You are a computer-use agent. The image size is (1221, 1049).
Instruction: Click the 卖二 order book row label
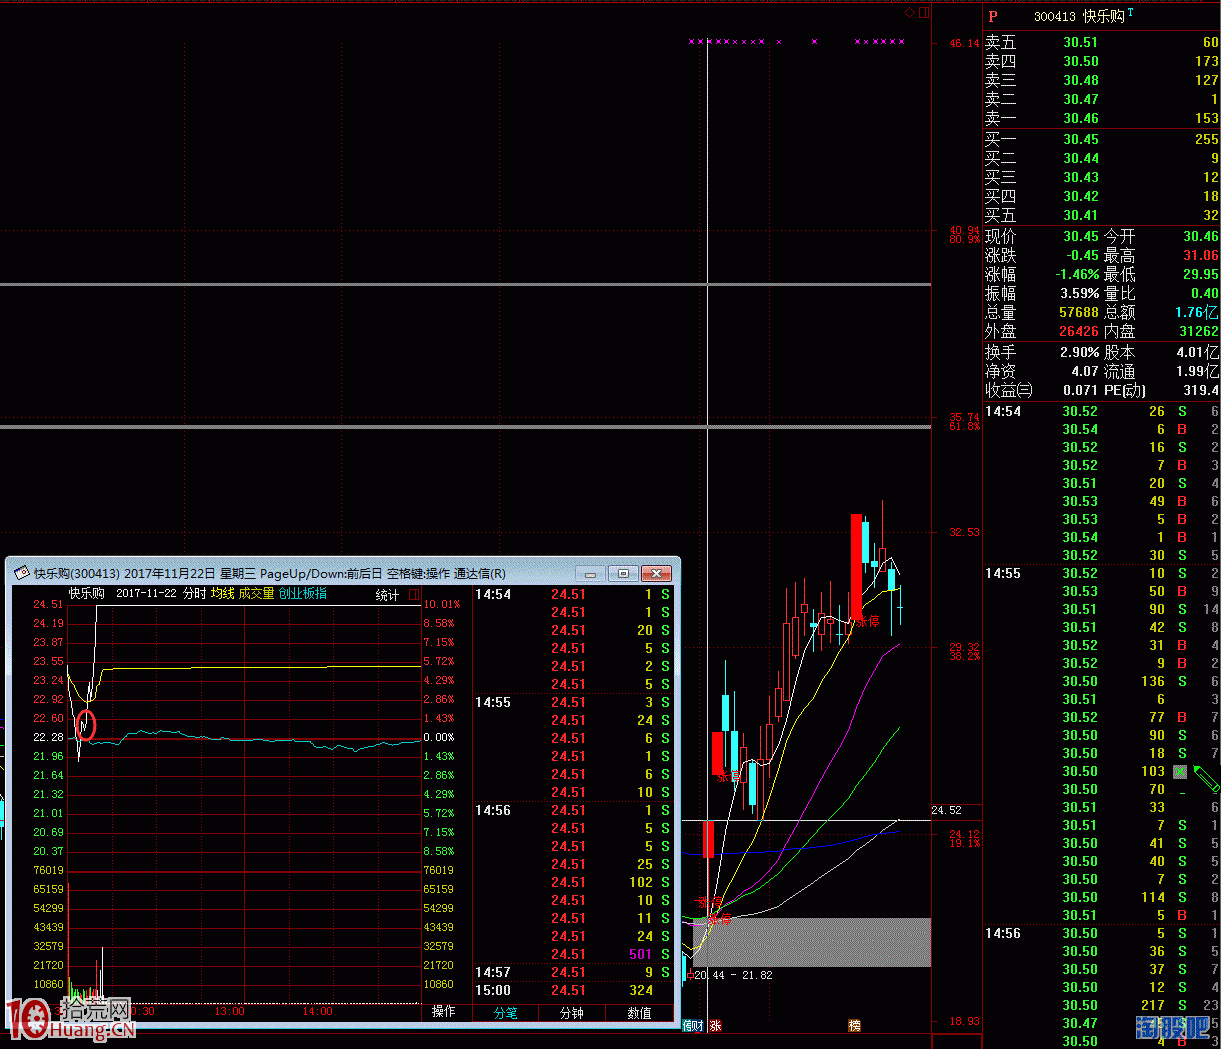1000,99
